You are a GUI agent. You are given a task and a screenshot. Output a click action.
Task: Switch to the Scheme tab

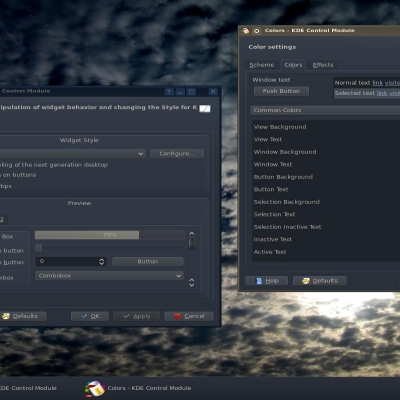(262, 65)
